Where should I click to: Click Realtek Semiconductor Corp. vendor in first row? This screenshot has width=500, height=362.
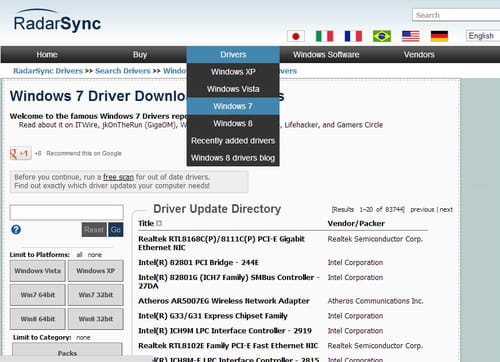tap(375, 239)
